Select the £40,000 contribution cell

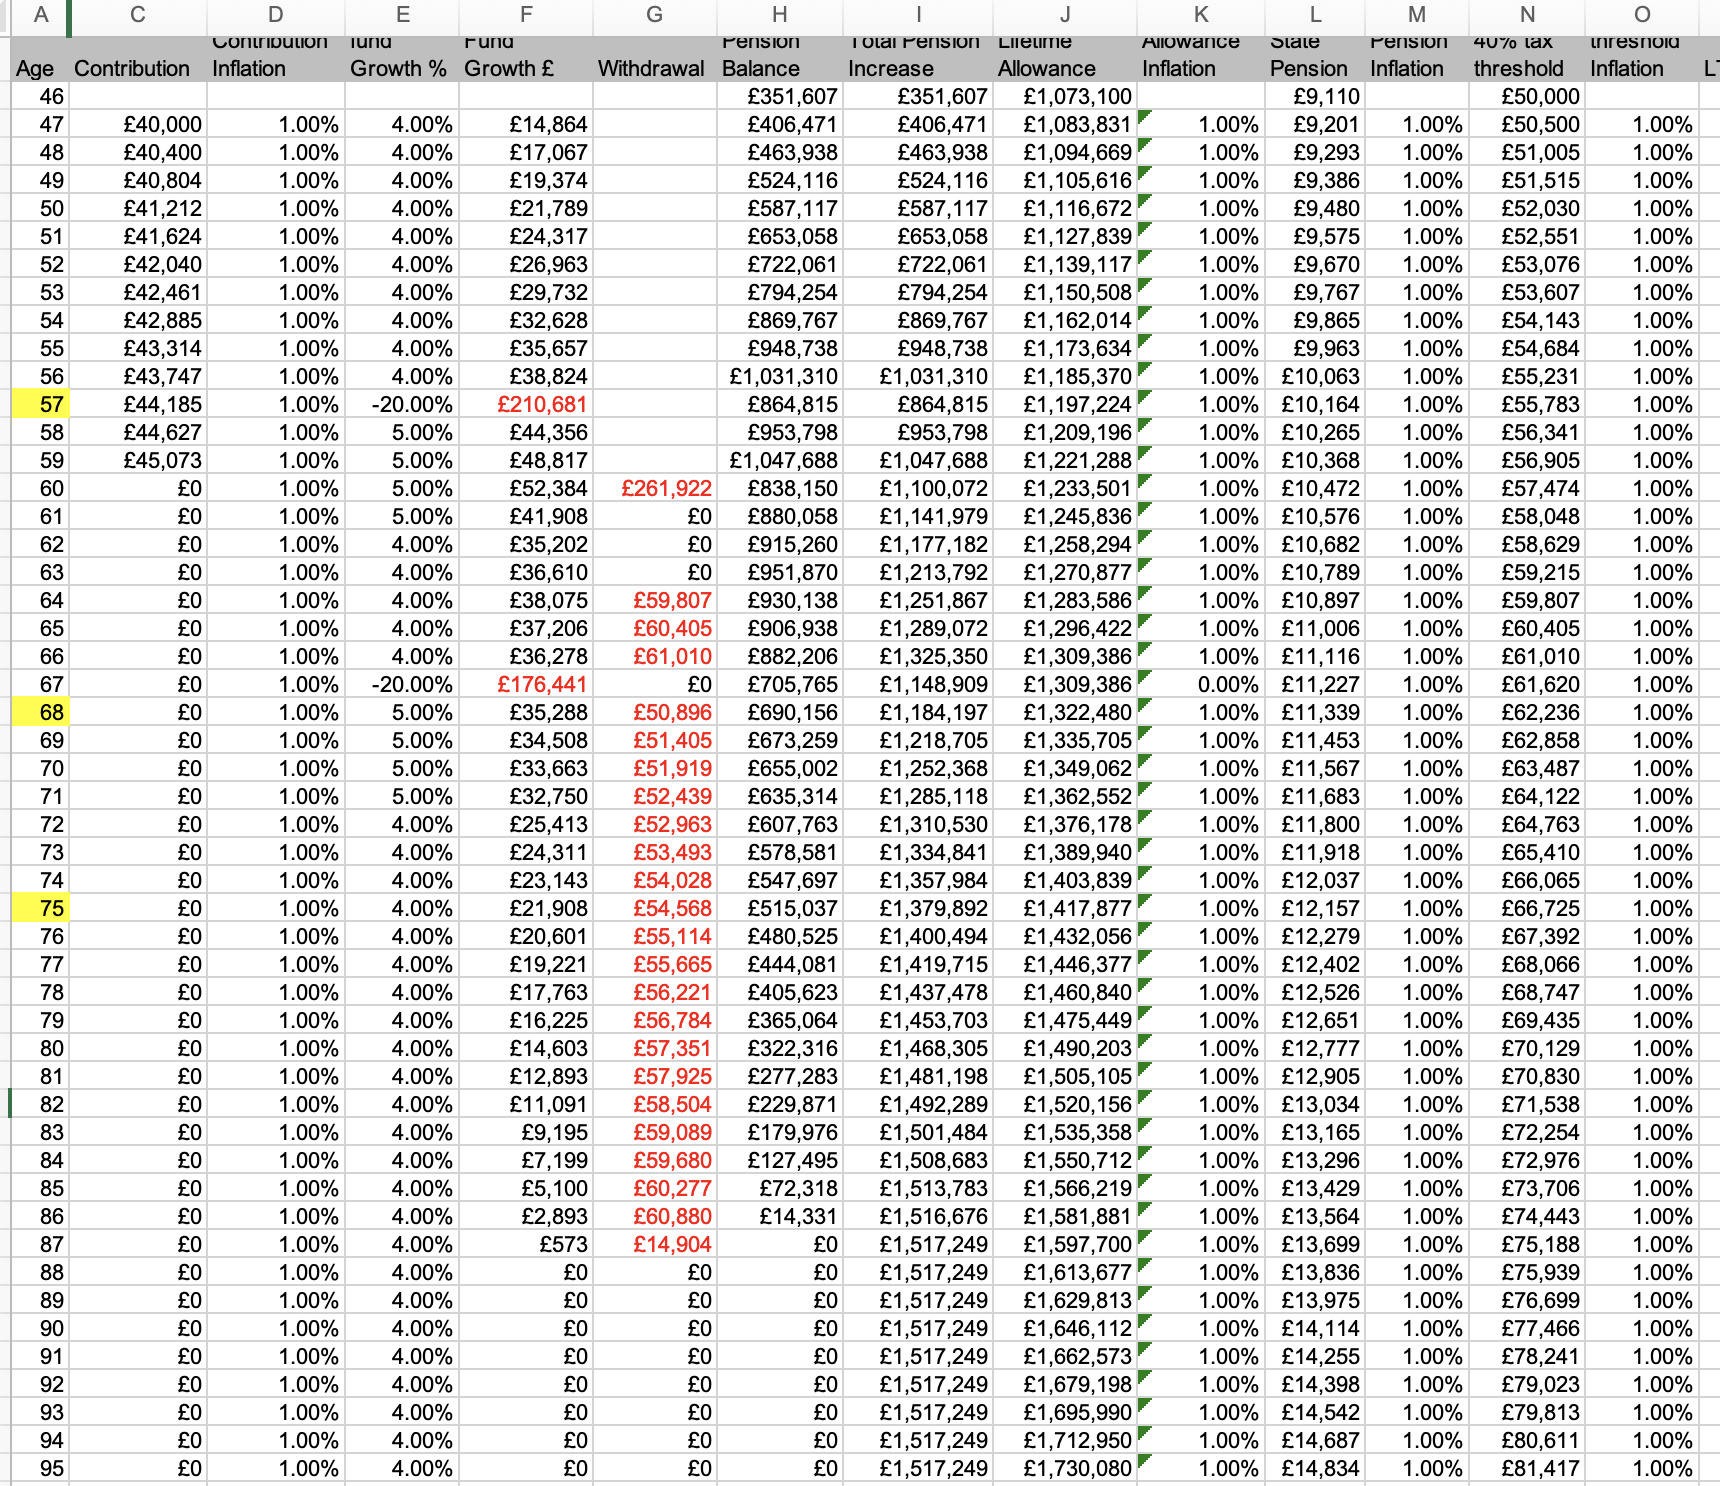coord(138,125)
